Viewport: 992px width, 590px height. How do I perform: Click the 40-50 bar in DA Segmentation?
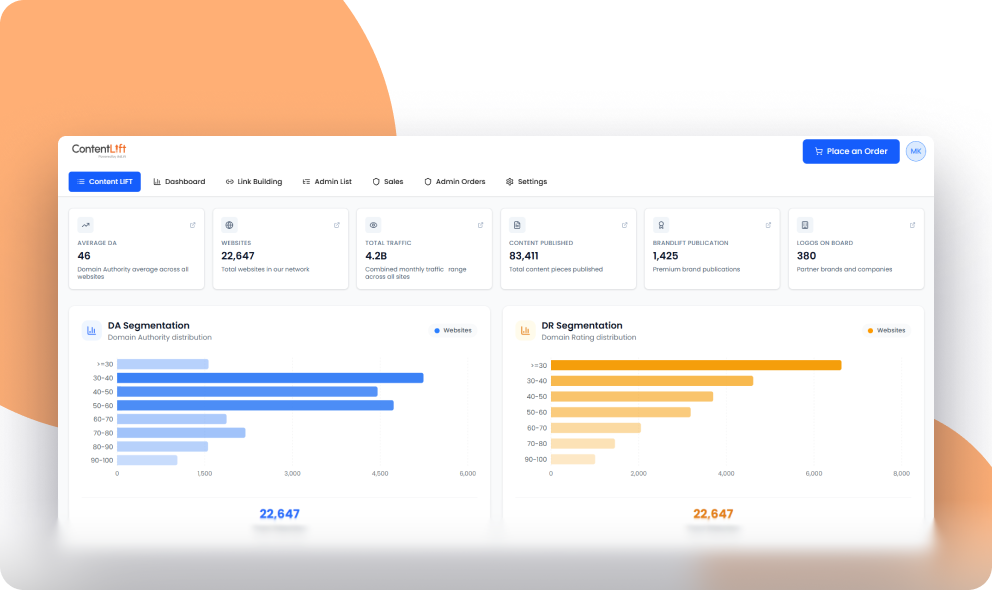[x=247, y=392]
